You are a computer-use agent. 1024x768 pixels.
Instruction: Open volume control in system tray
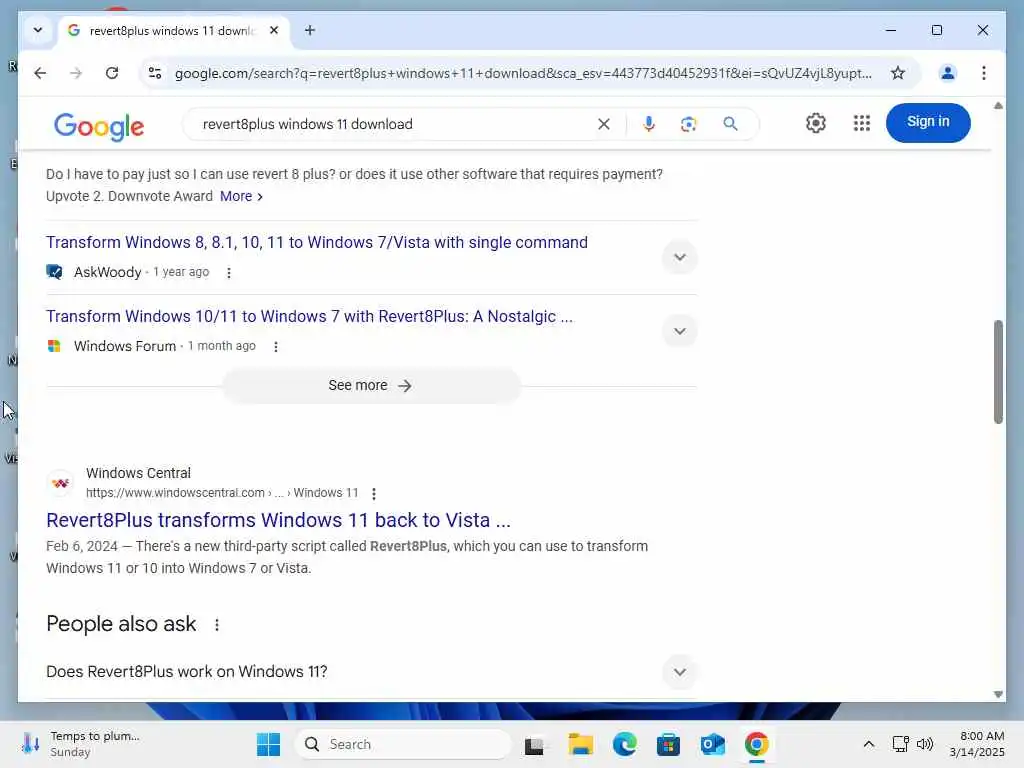click(925, 744)
